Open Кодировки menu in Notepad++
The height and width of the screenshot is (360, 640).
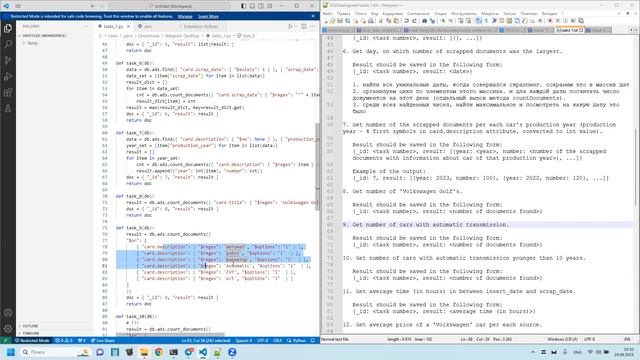click(393, 13)
